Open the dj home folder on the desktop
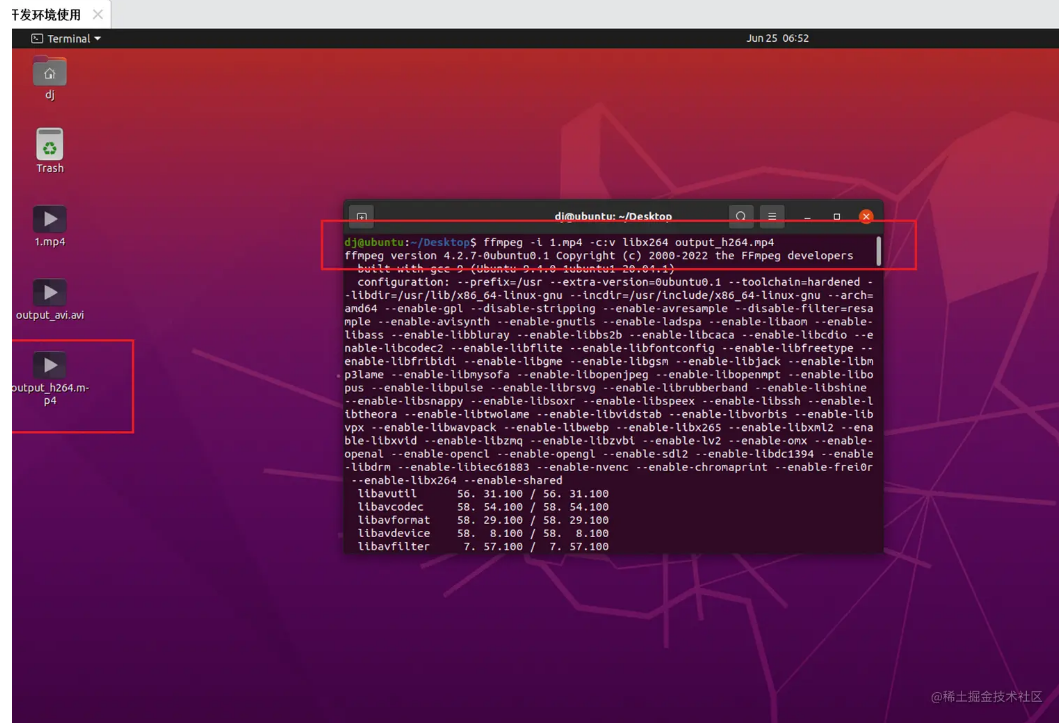Image resolution: width=1059 pixels, height=723 pixels. 49,72
